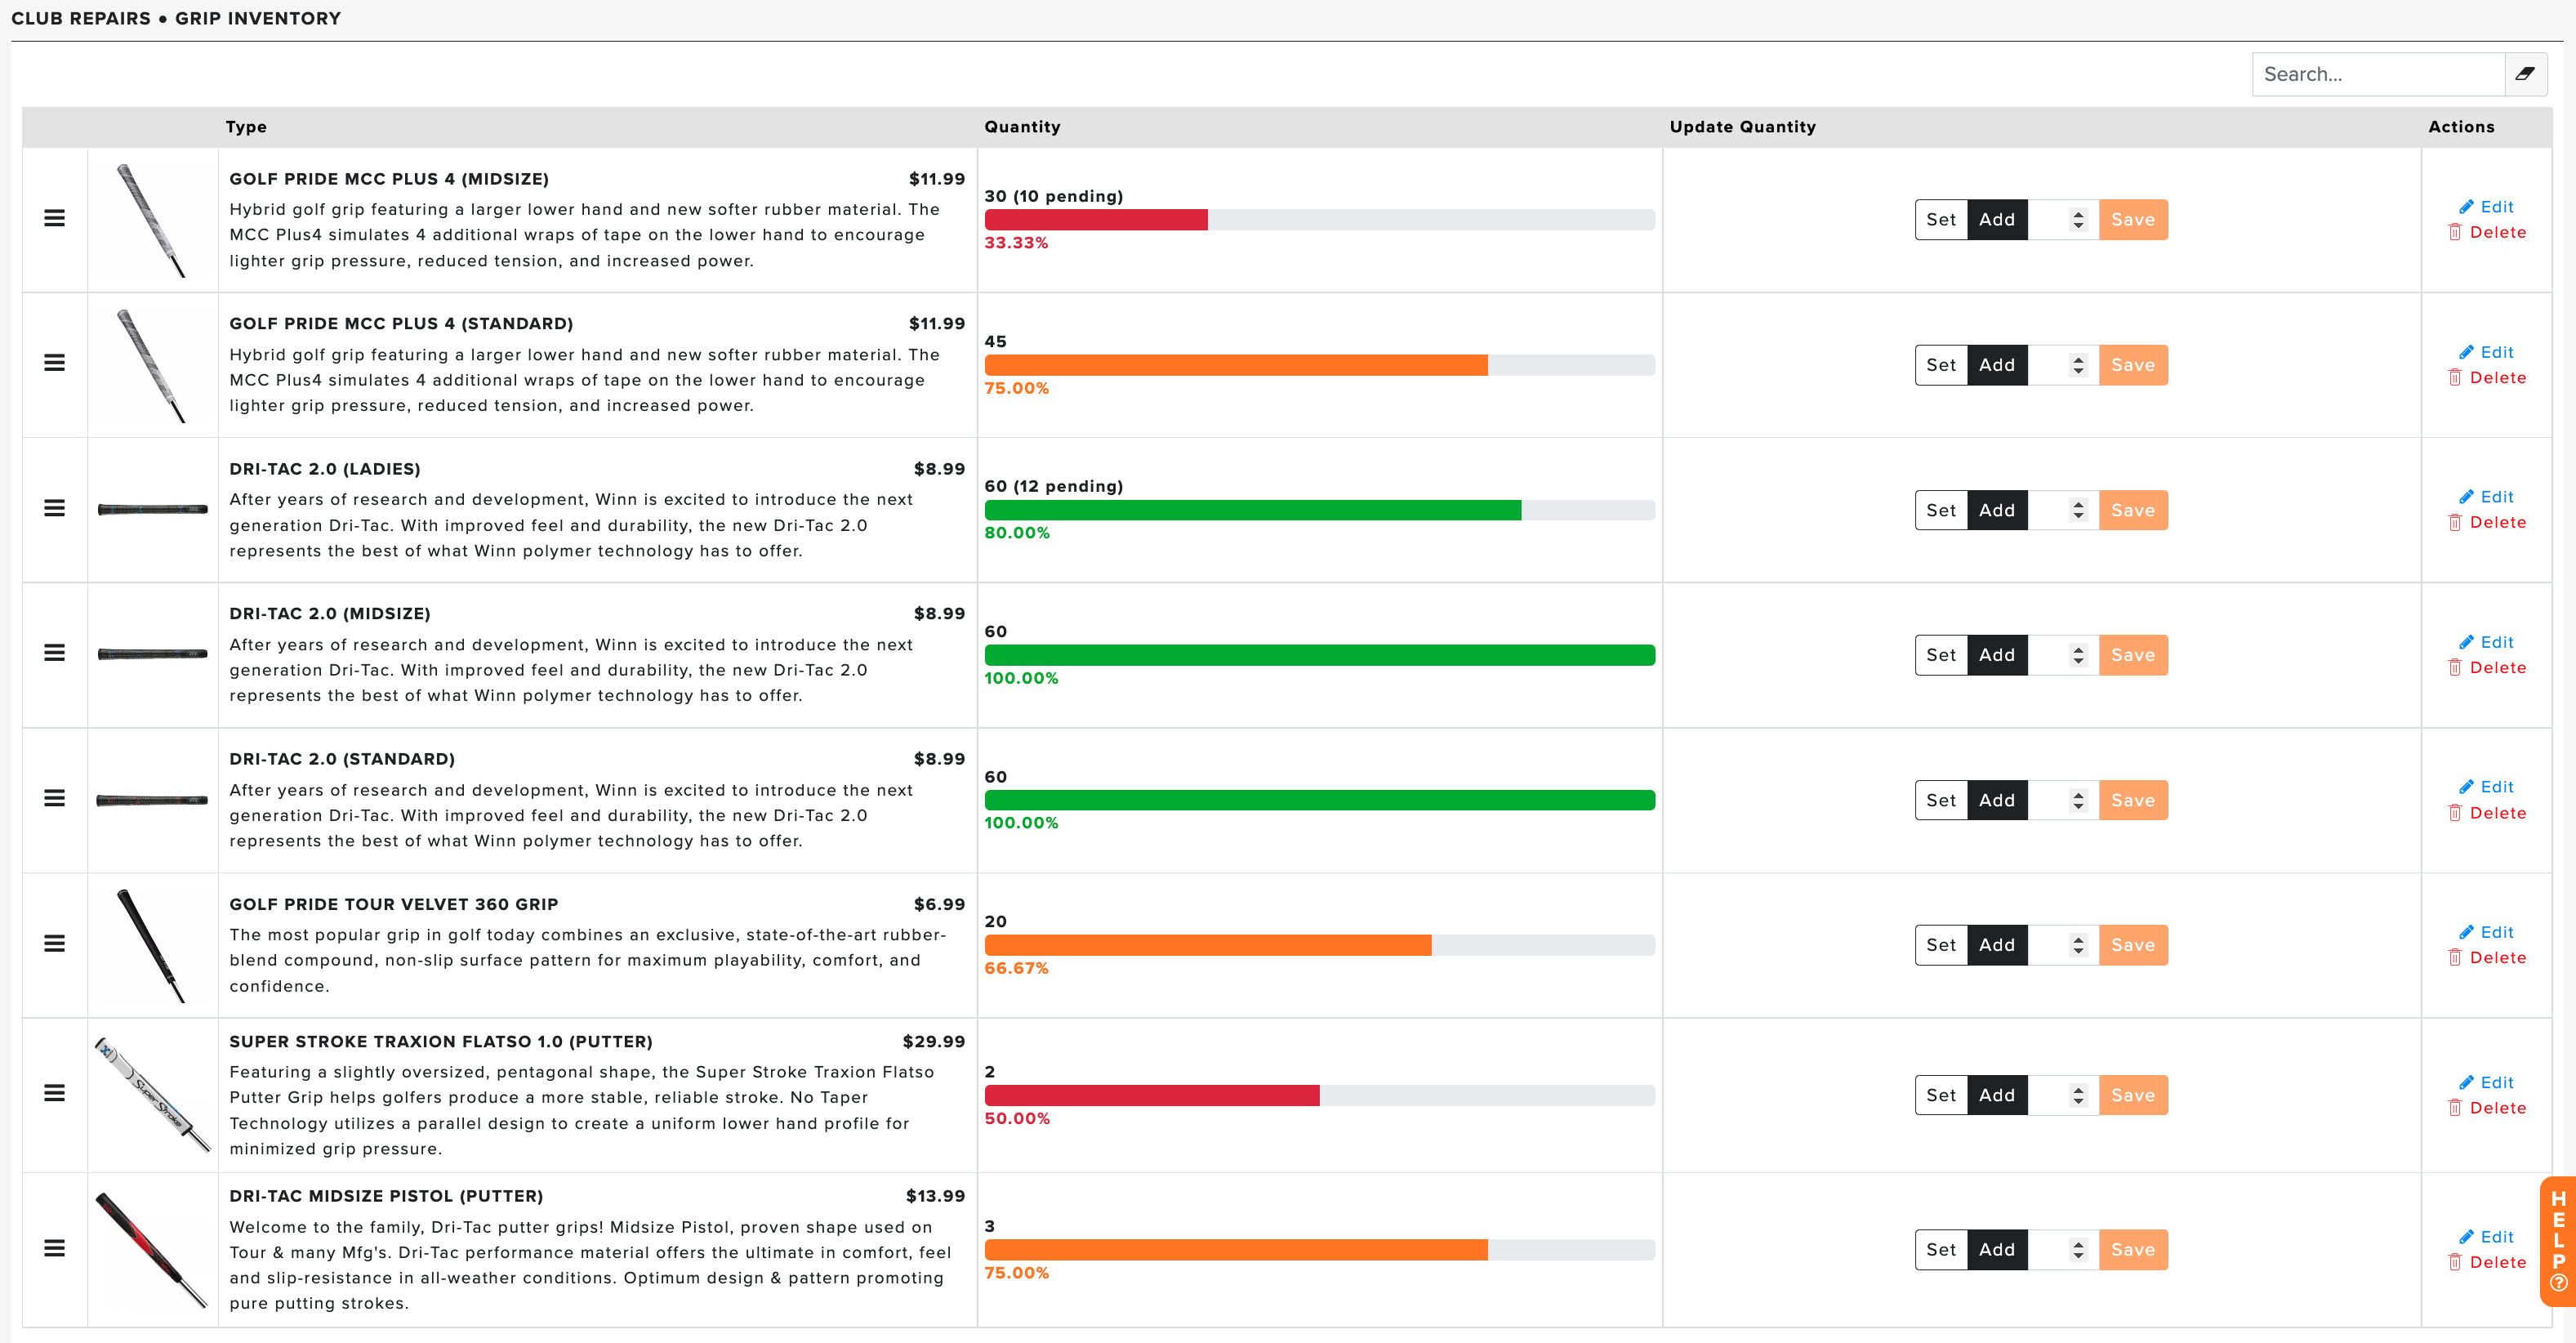Edit the Tour Velvet 360 Grip
Viewport: 2576px width, 1343px height.
[x=2486, y=932]
